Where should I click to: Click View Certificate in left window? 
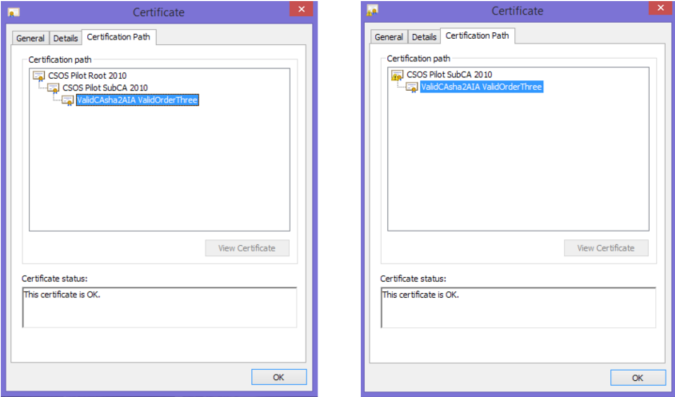point(247,248)
